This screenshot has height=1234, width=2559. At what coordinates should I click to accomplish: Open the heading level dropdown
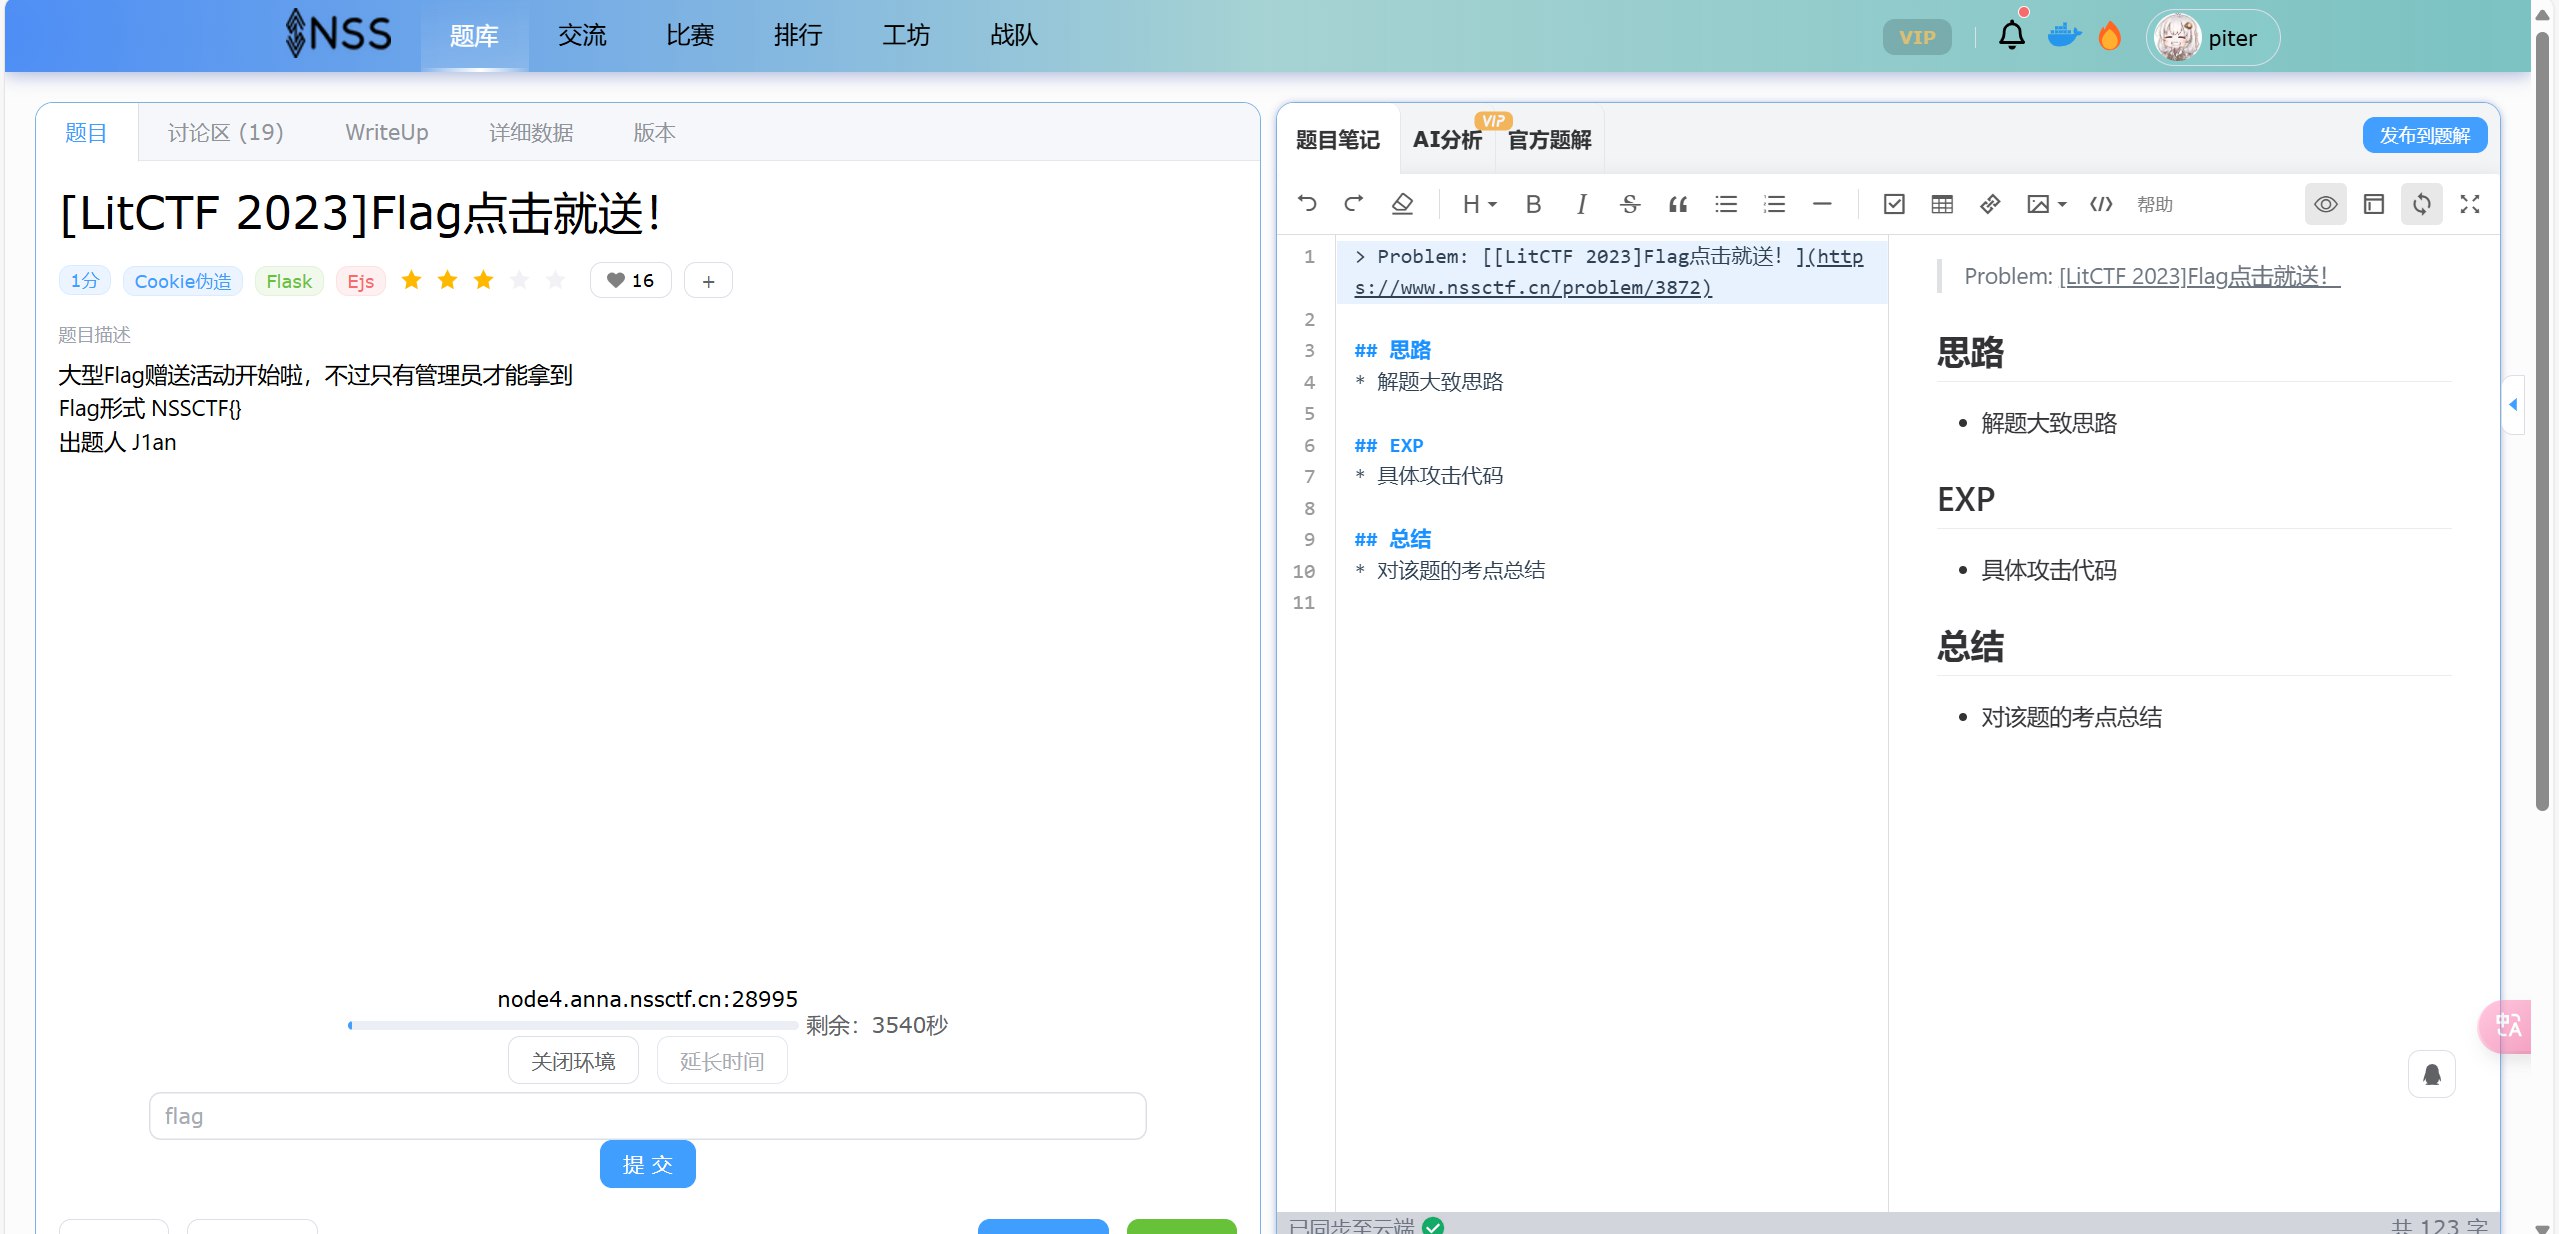(x=1479, y=204)
